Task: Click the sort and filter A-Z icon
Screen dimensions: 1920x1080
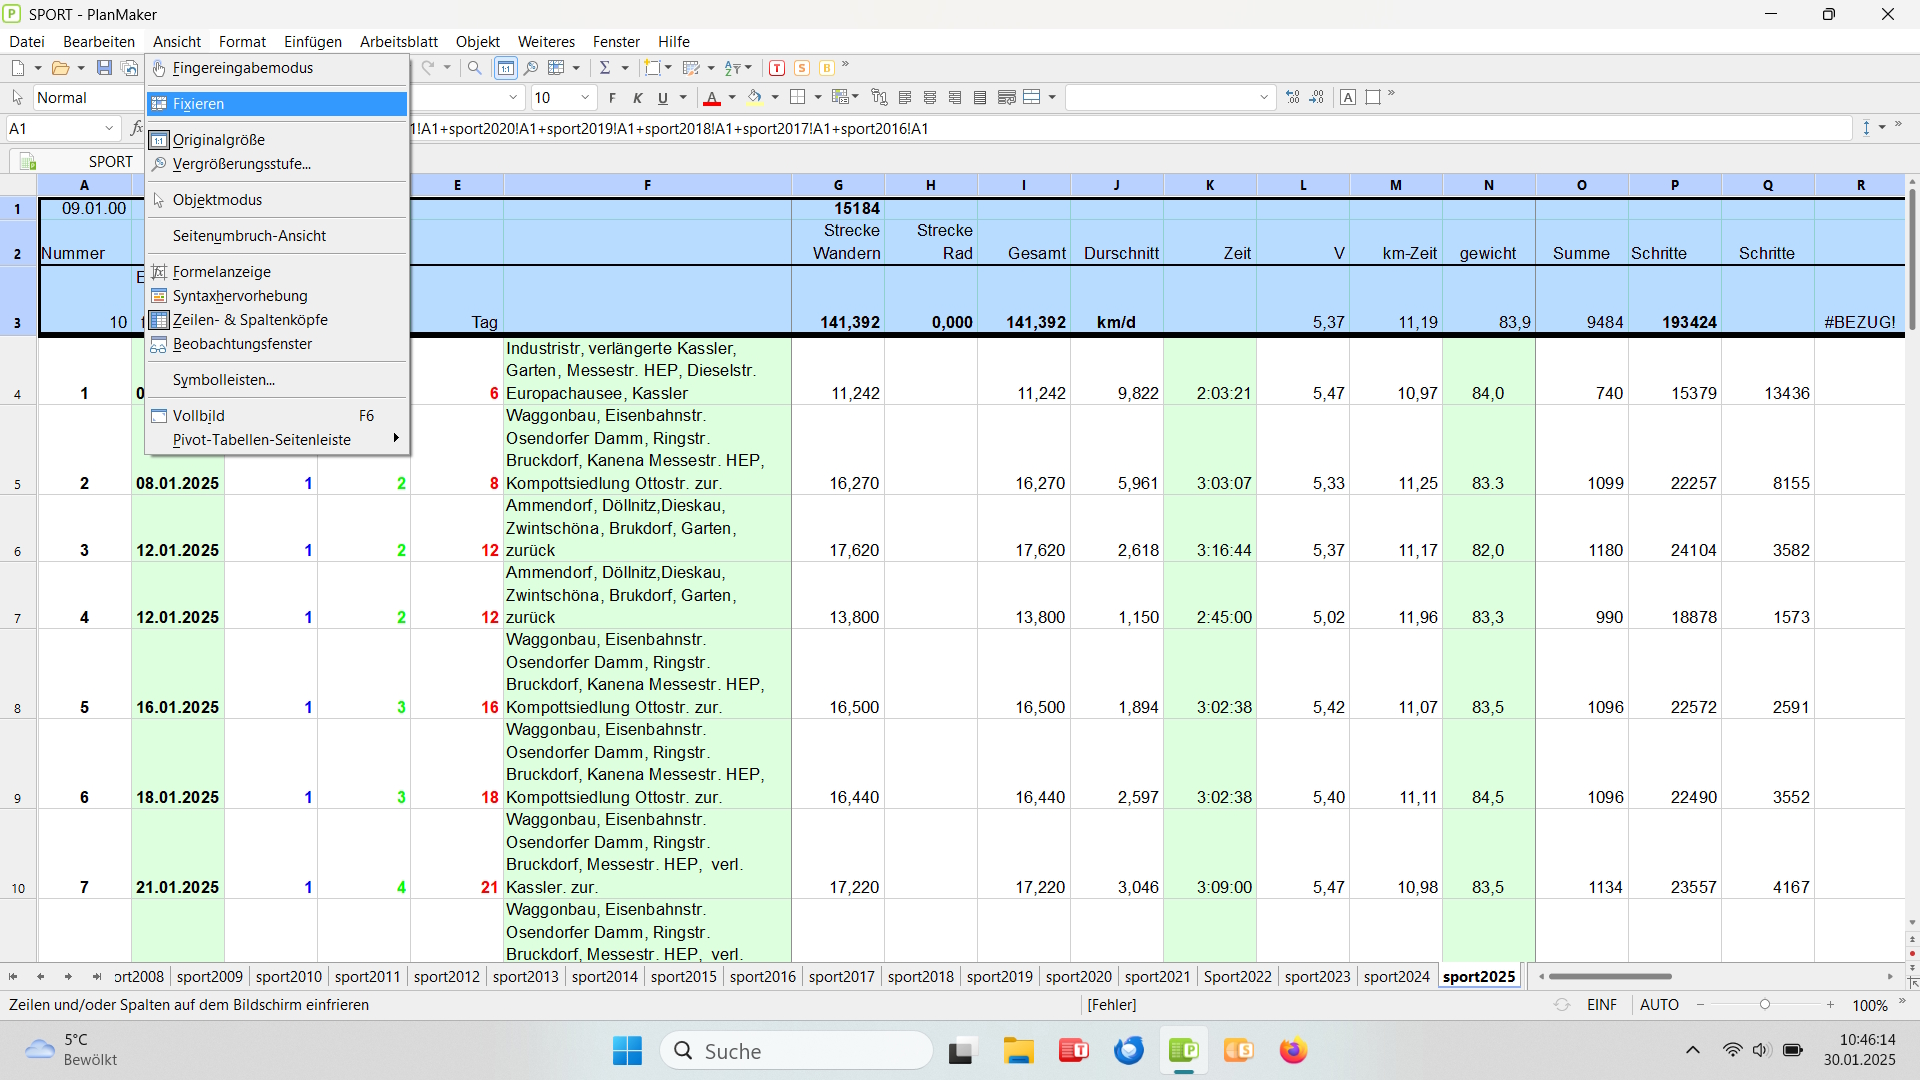Action: pyautogui.click(x=733, y=68)
